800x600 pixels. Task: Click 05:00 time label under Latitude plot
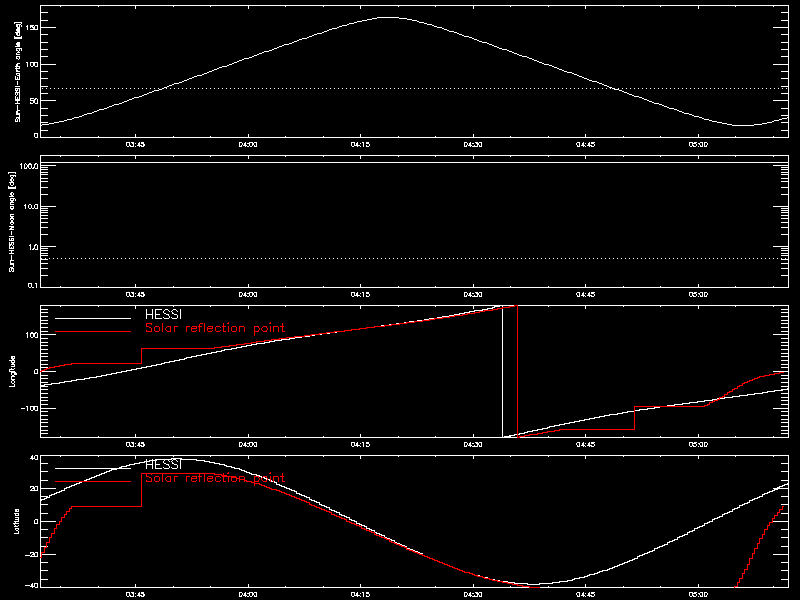(x=698, y=595)
